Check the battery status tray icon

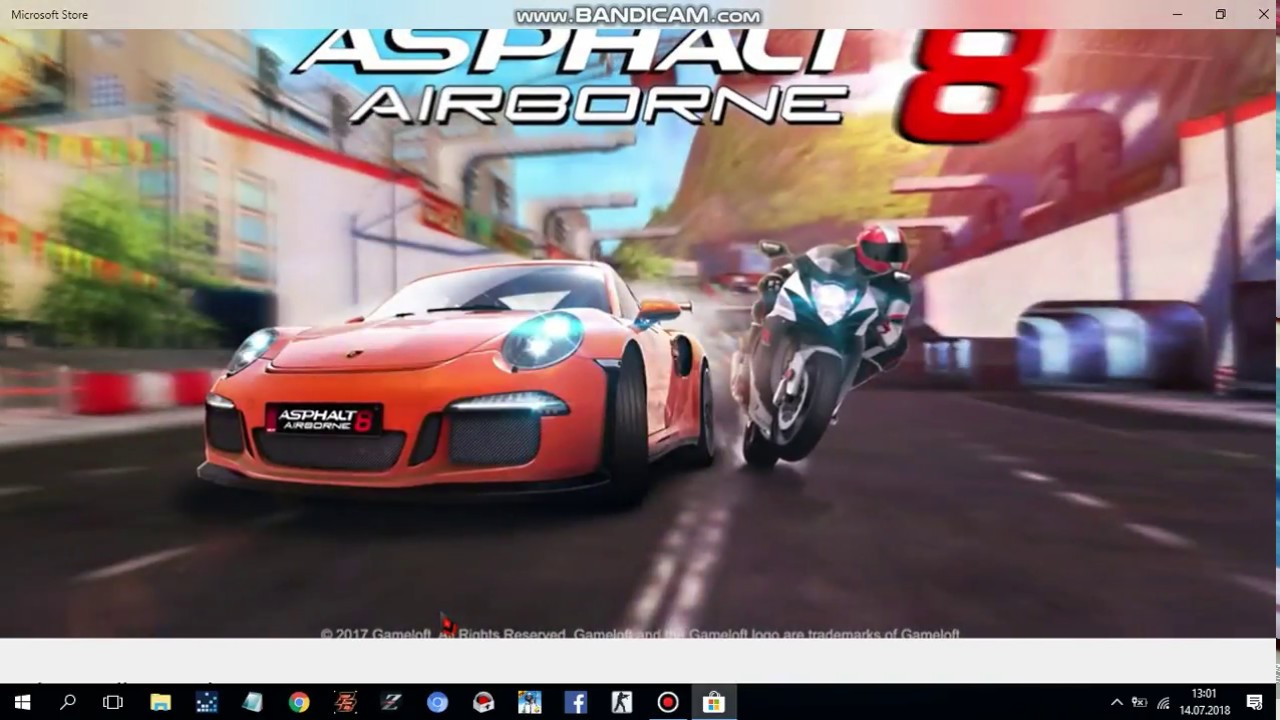click(1139, 703)
